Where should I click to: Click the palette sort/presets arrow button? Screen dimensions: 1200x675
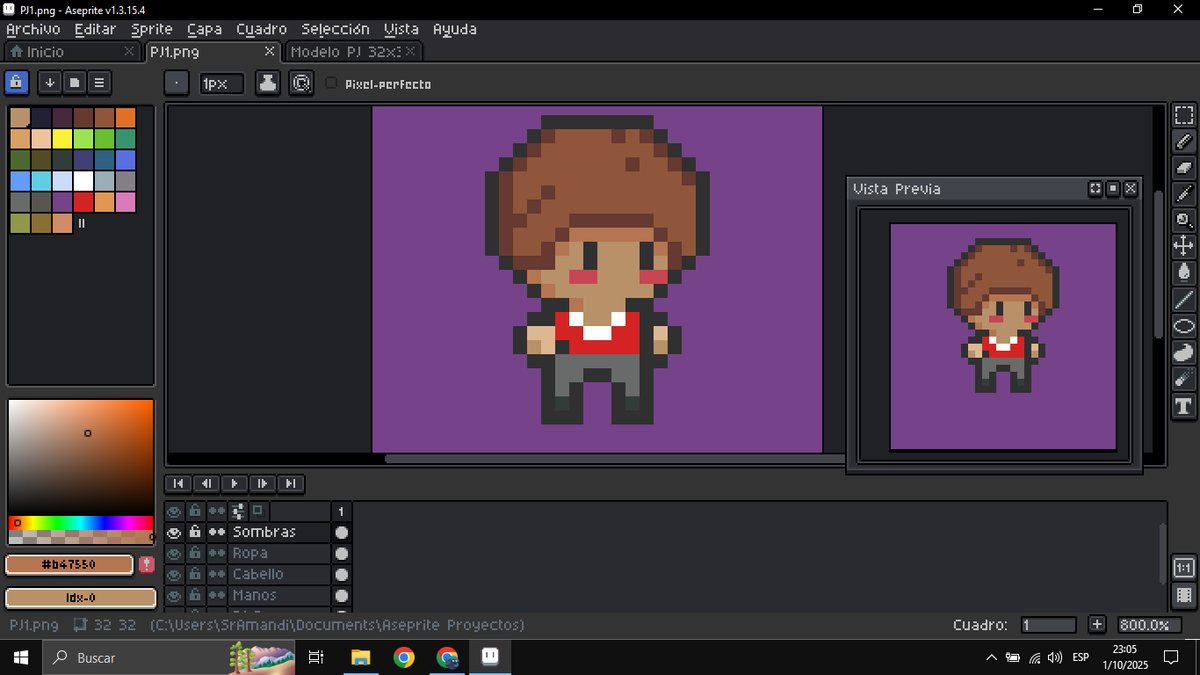[x=49, y=83]
